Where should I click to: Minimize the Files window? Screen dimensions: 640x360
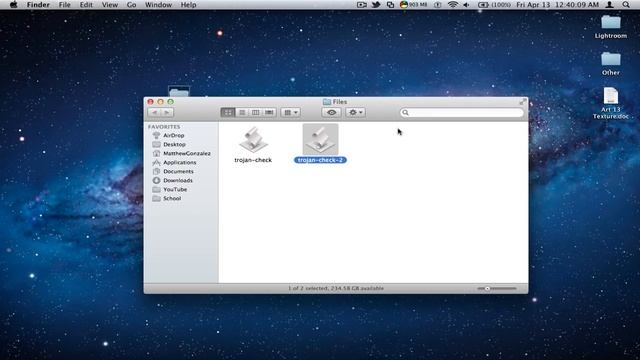(x=160, y=102)
